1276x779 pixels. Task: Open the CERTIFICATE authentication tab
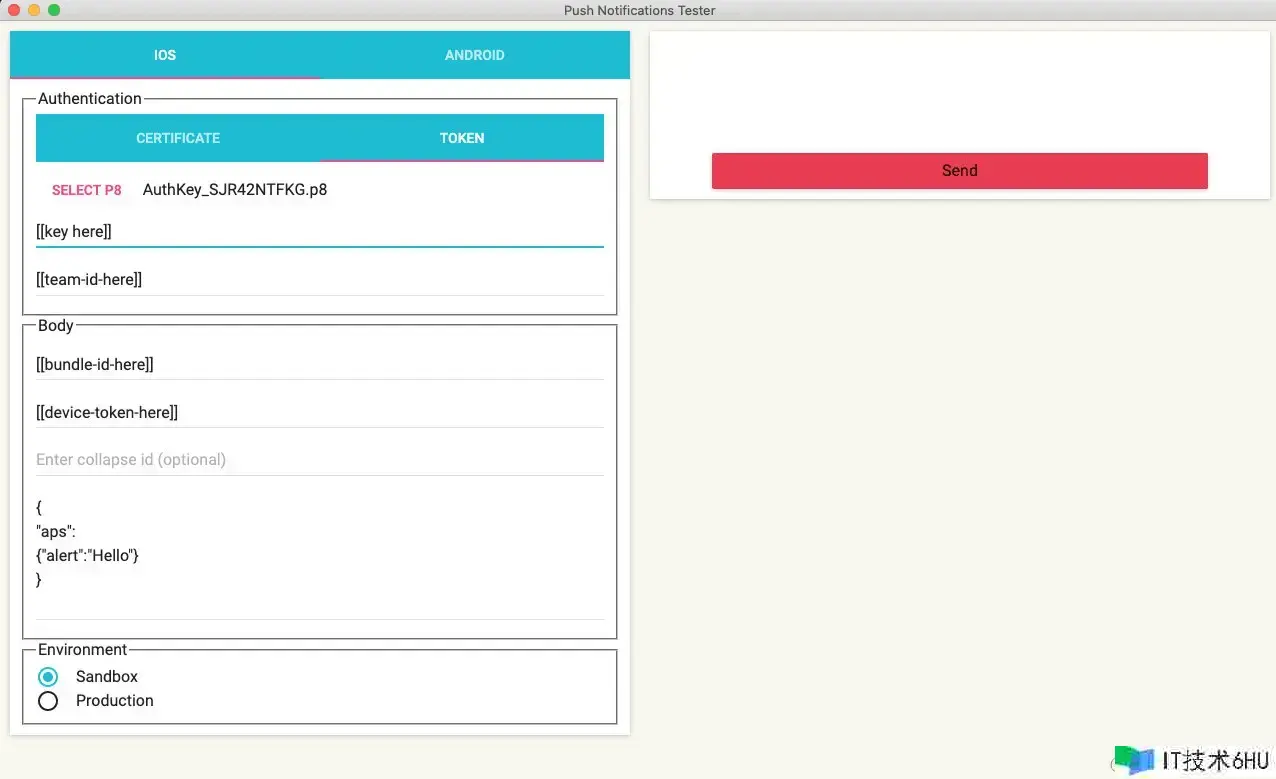pyautogui.click(x=178, y=138)
